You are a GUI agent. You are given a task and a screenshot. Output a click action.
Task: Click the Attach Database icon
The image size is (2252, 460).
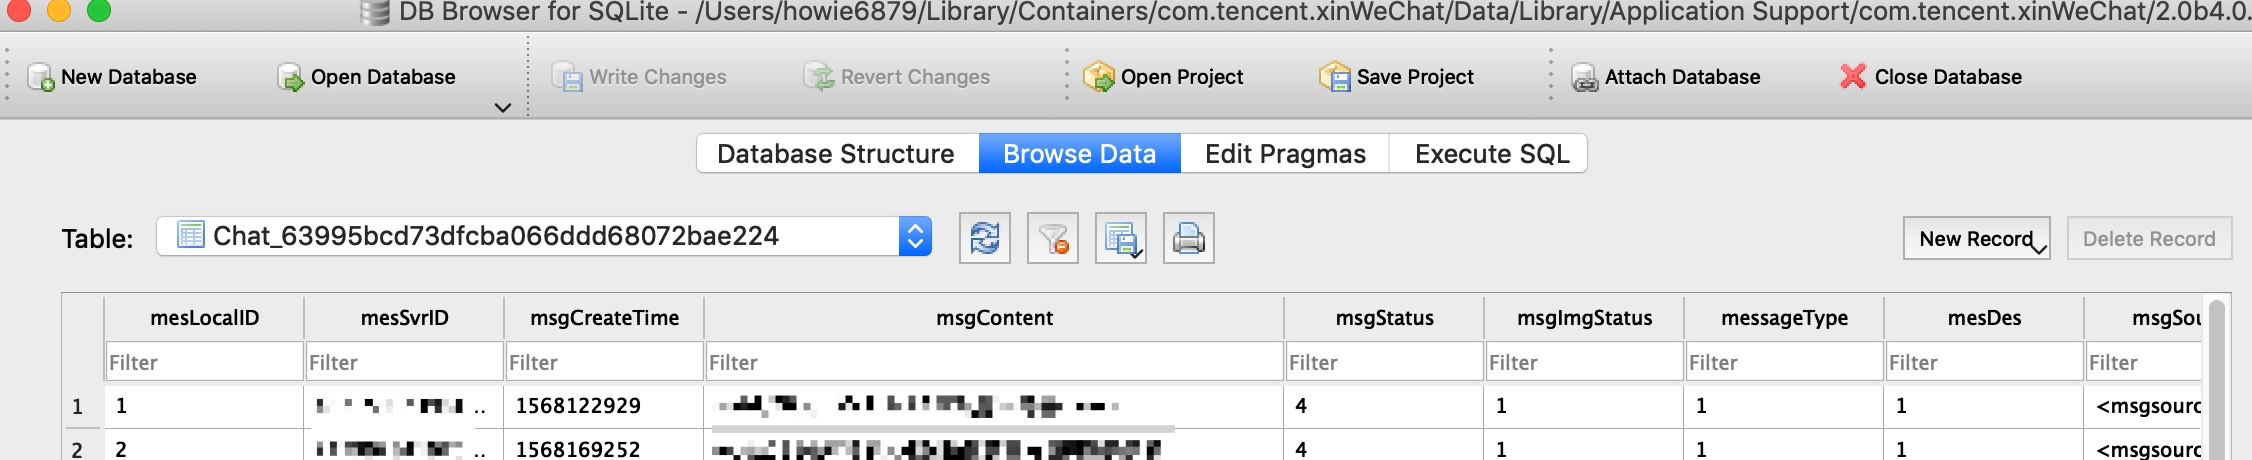pyautogui.click(x=1585, y=77)
